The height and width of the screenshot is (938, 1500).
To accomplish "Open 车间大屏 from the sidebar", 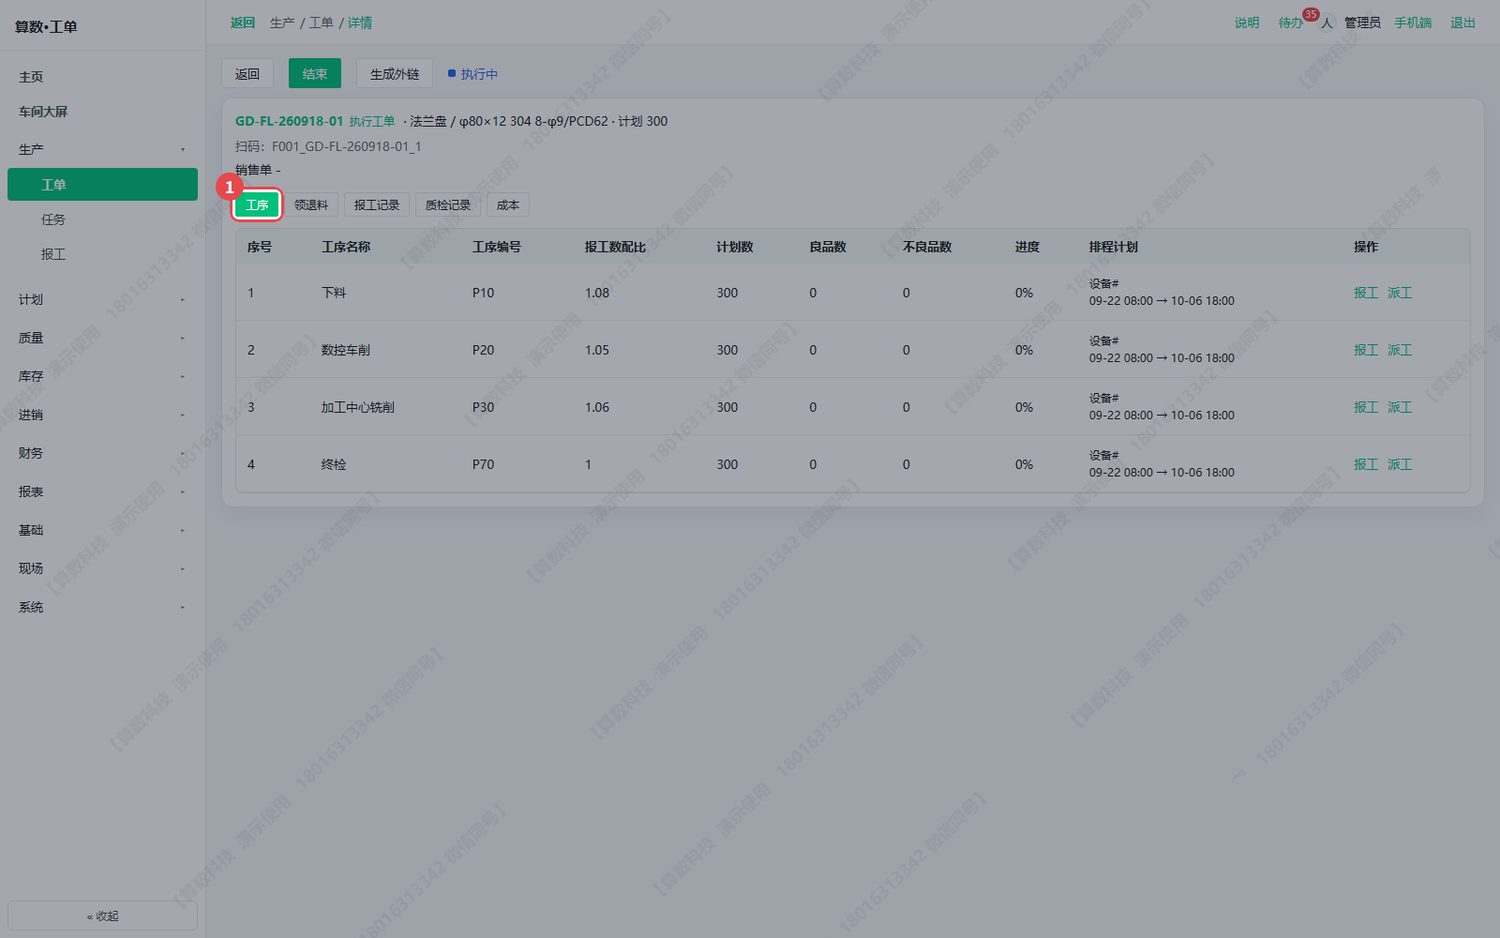I will pyautogui.click(x=102, y=112).
